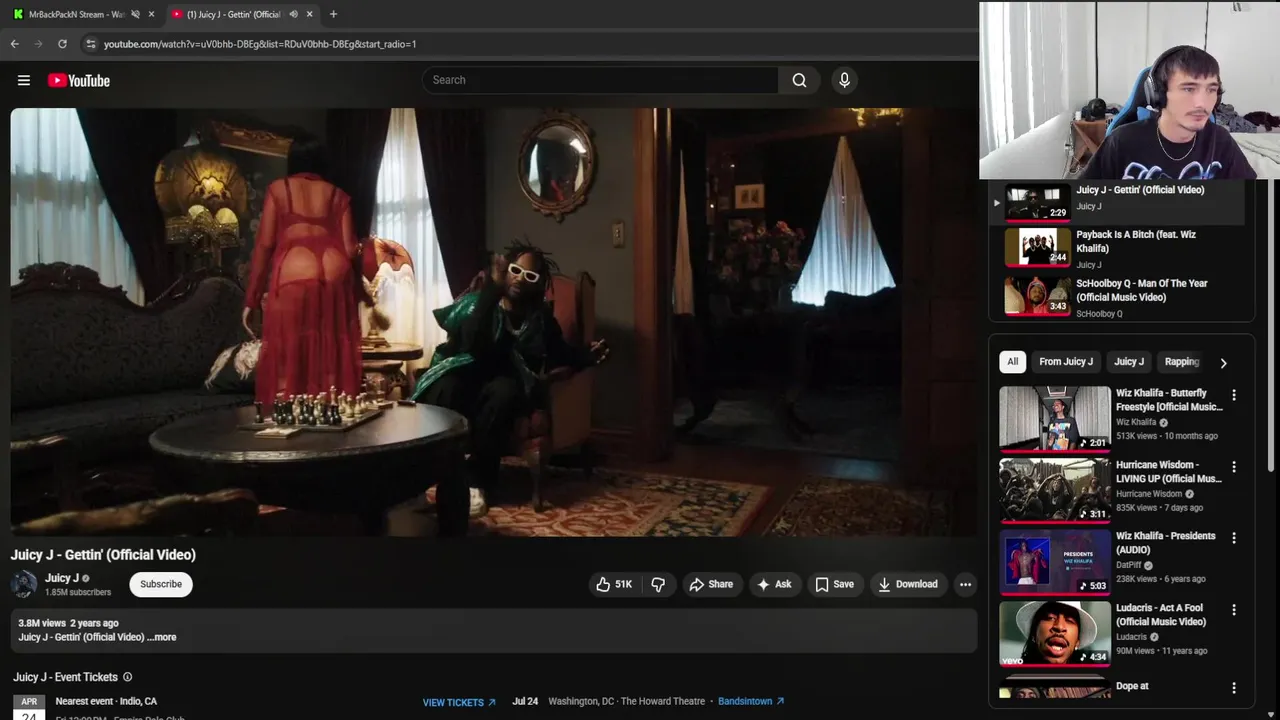Reload the page with refresh icon
This screenshot has height=720, width=1280.
coord(62,44)
